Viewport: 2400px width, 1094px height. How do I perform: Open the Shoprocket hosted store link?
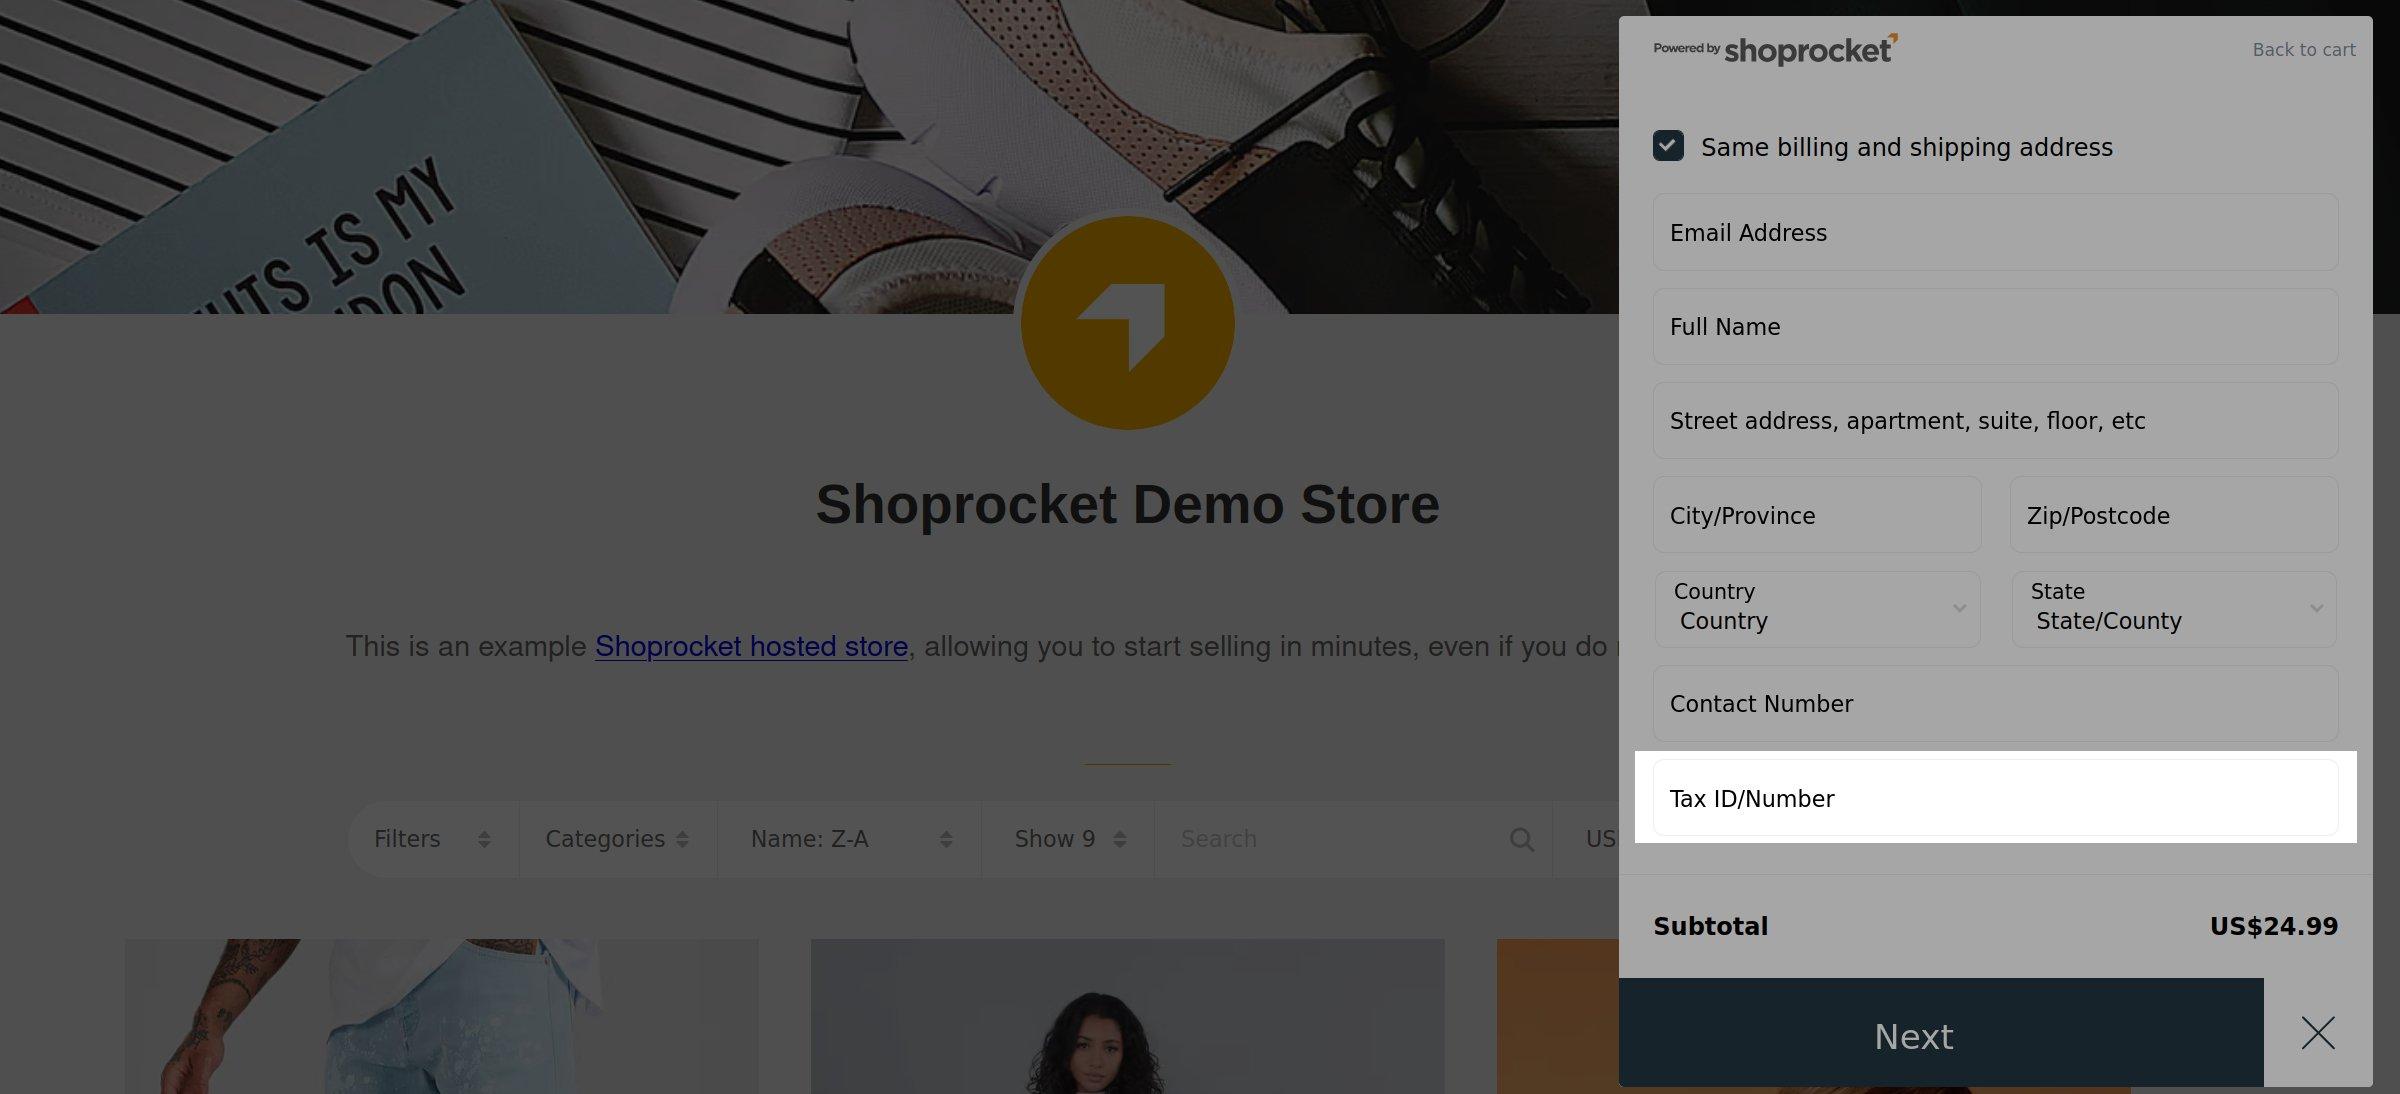point(751,646)
